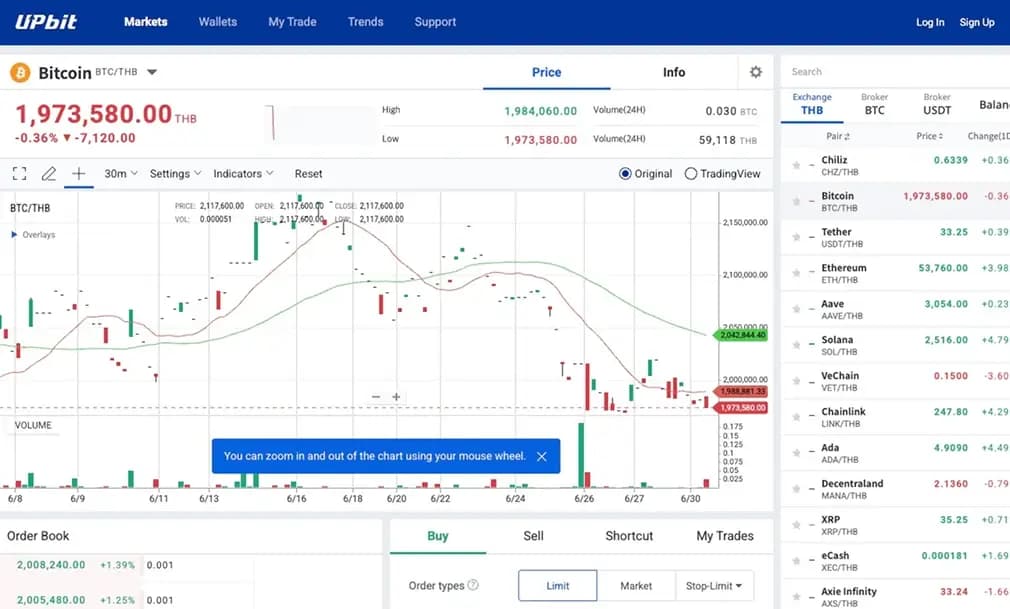Image resolution: width=1010 pixels, height=609 pixels.
Task: Open the Trends menu
Action: pos(365,22)
